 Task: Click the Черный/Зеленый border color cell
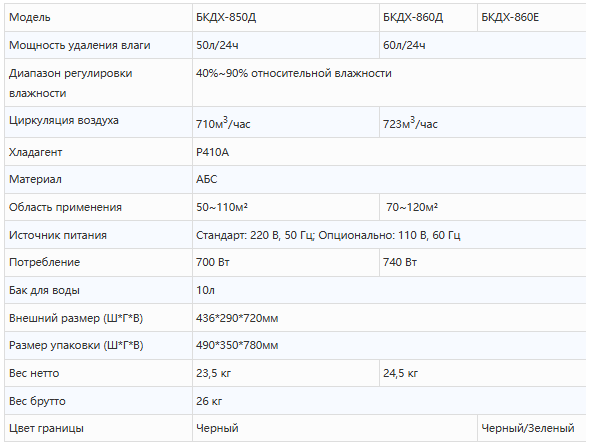click(x=532, y=428)
